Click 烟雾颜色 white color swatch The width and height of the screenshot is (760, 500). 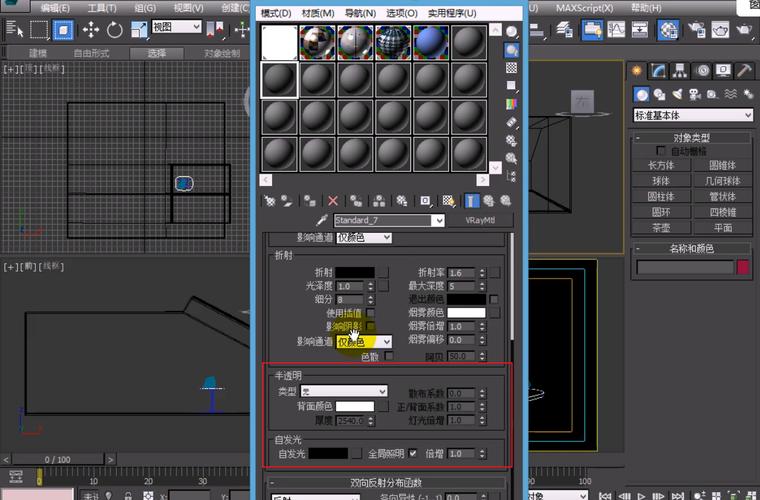tap(466, 313)
